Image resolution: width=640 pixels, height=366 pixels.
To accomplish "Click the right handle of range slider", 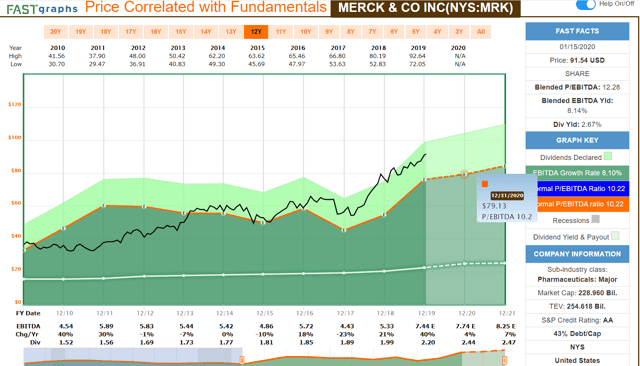I will pyautogui.click(x=504, y=360).
